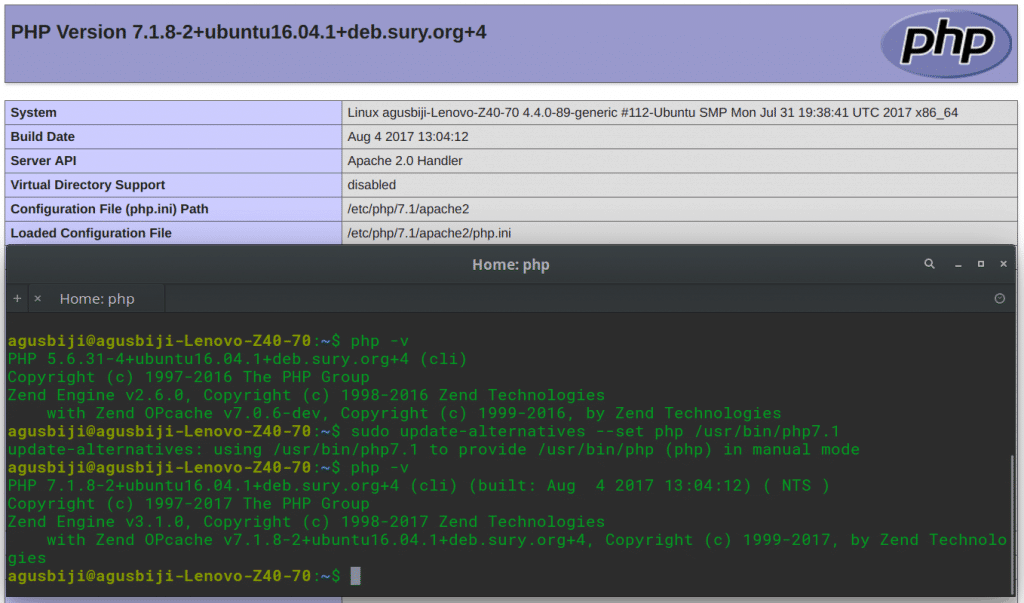Click the System row label in the table

coord(31,112)
